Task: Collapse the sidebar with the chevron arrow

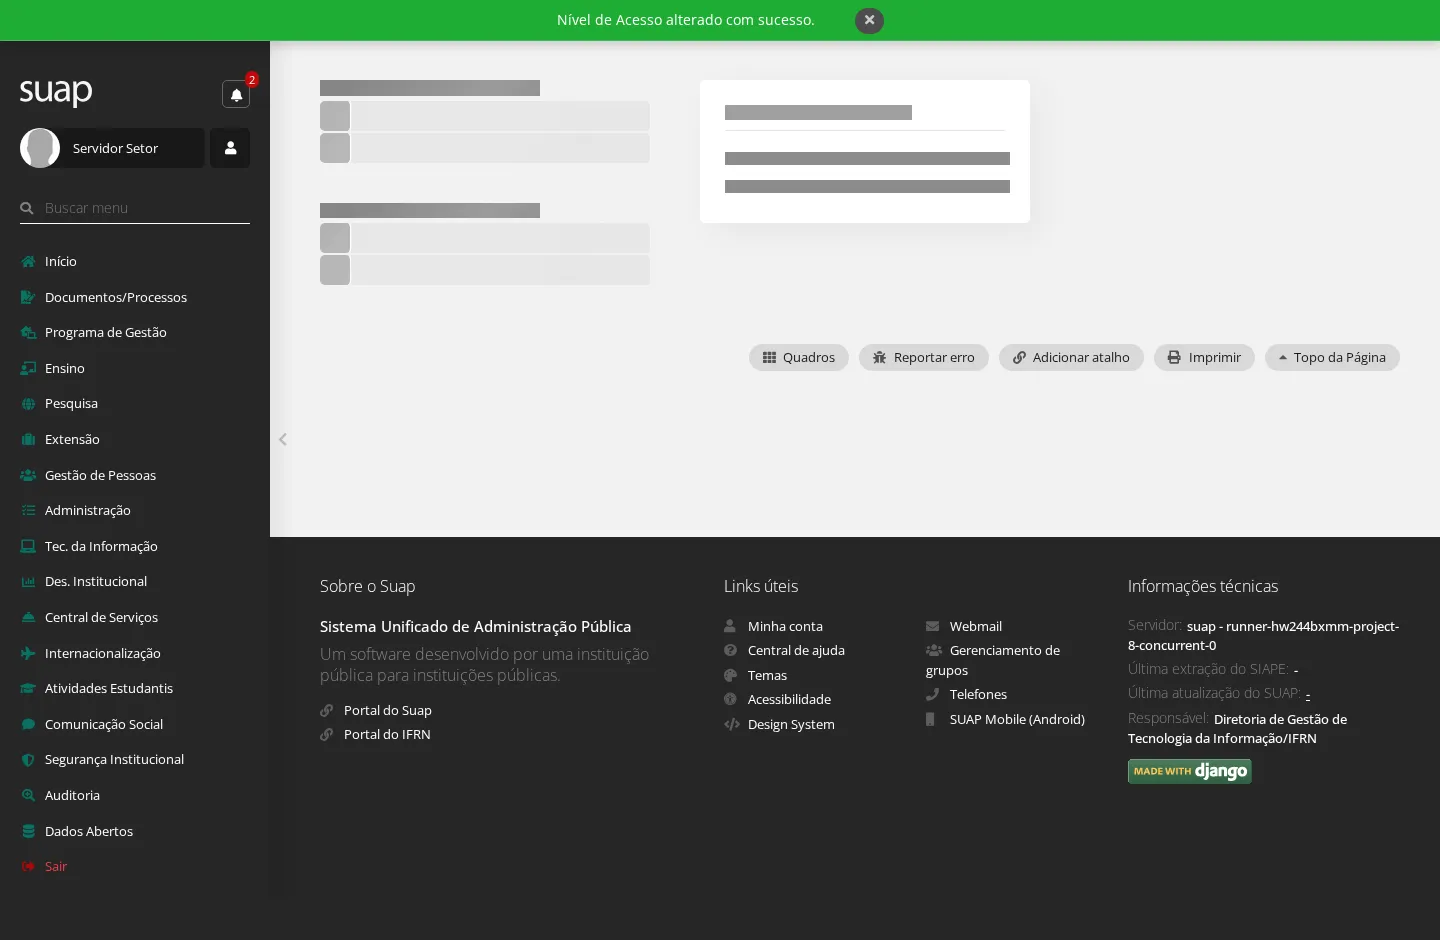Action: 283,439
